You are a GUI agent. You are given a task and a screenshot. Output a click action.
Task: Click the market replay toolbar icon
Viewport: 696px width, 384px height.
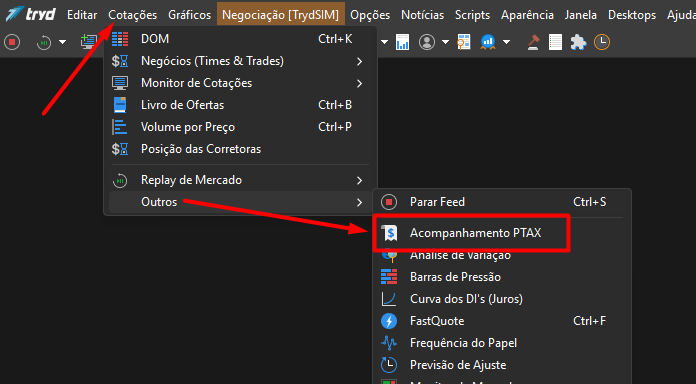pyautogui.click(x=44, y=42)
